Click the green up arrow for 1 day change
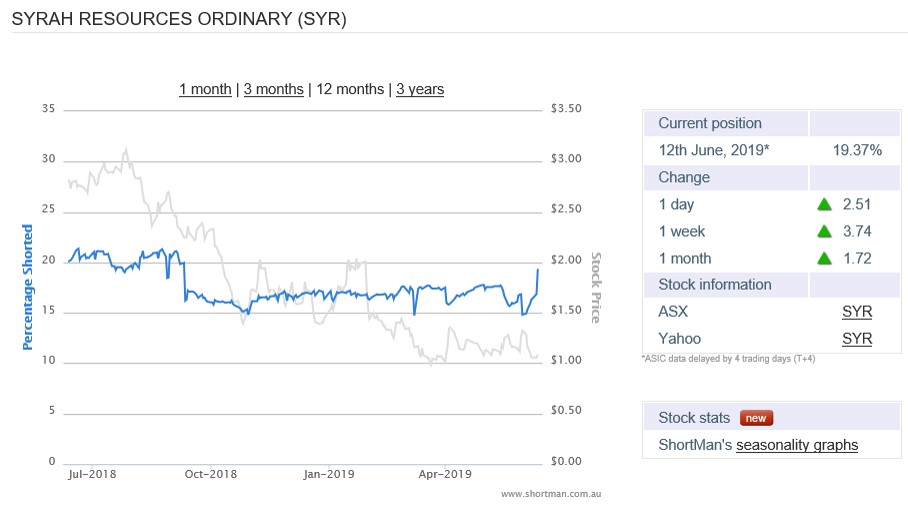This screenshot has height=510, width=908. 824,205
